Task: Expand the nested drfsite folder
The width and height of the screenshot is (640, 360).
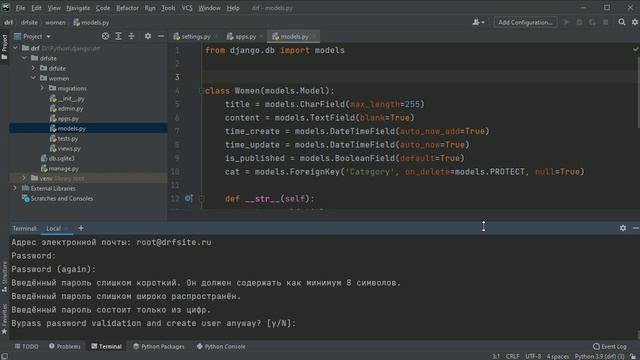Action: 33,68
